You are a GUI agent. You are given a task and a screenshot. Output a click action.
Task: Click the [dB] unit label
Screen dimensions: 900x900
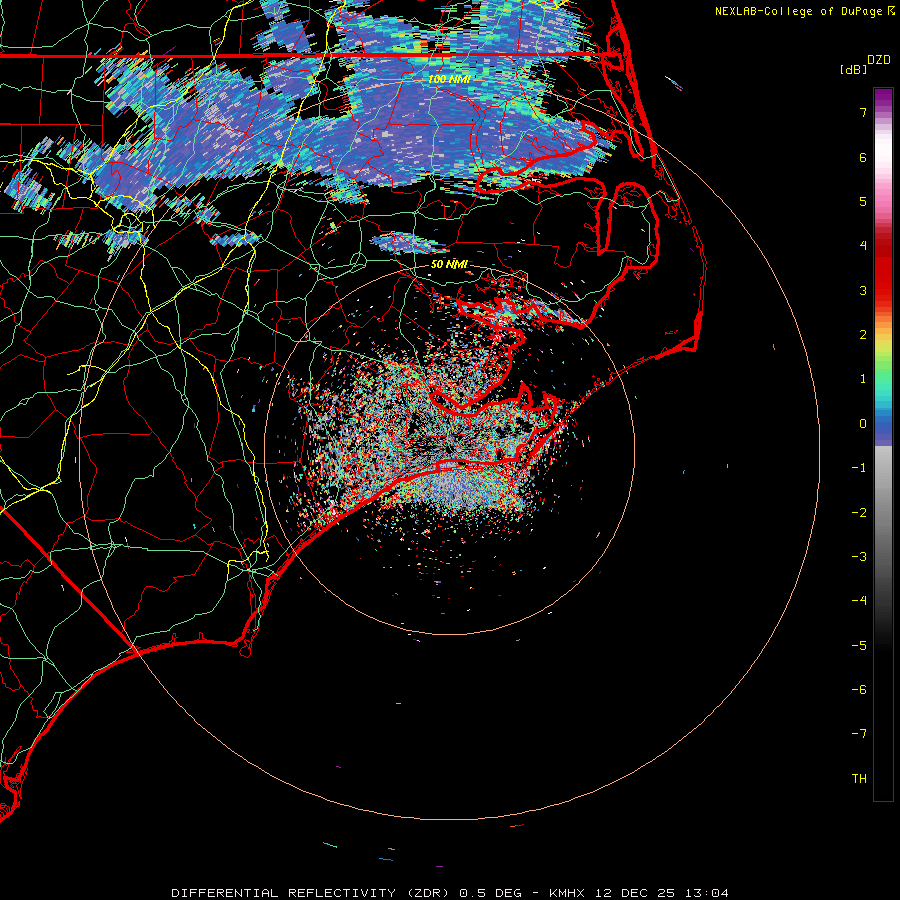click(854, 69)
